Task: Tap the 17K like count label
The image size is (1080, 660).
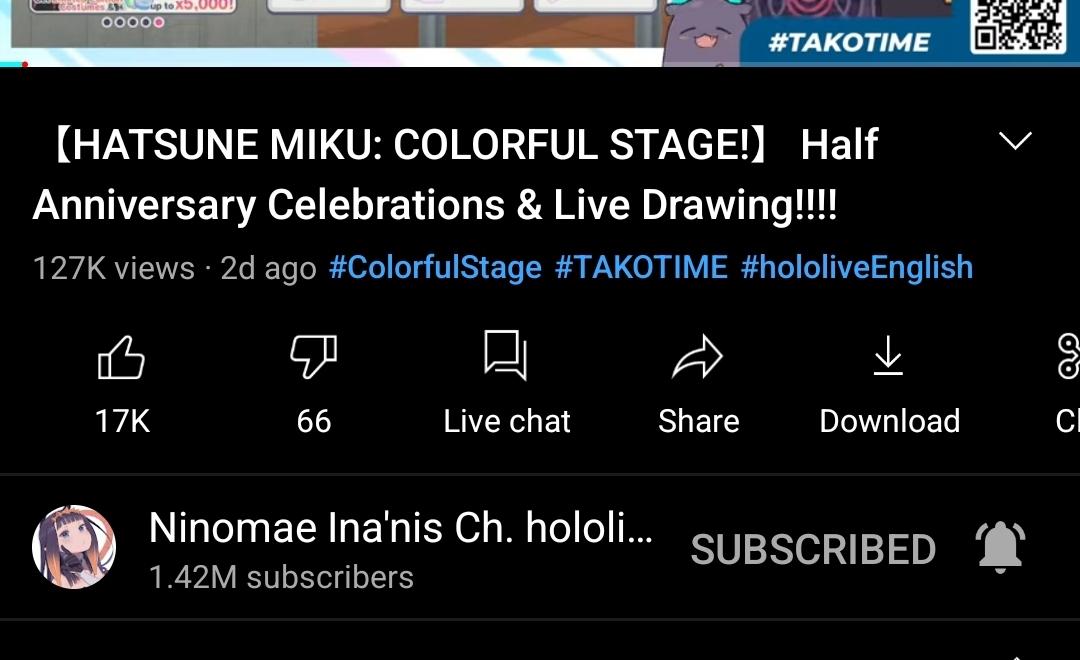Action: click(122, 421)
